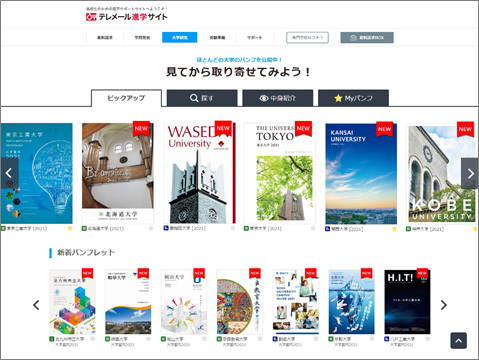Toggle favorite star for Hokkaido University pamphlet
The width and height of the screenshot is (479, 360).
[x=151, y=228]
